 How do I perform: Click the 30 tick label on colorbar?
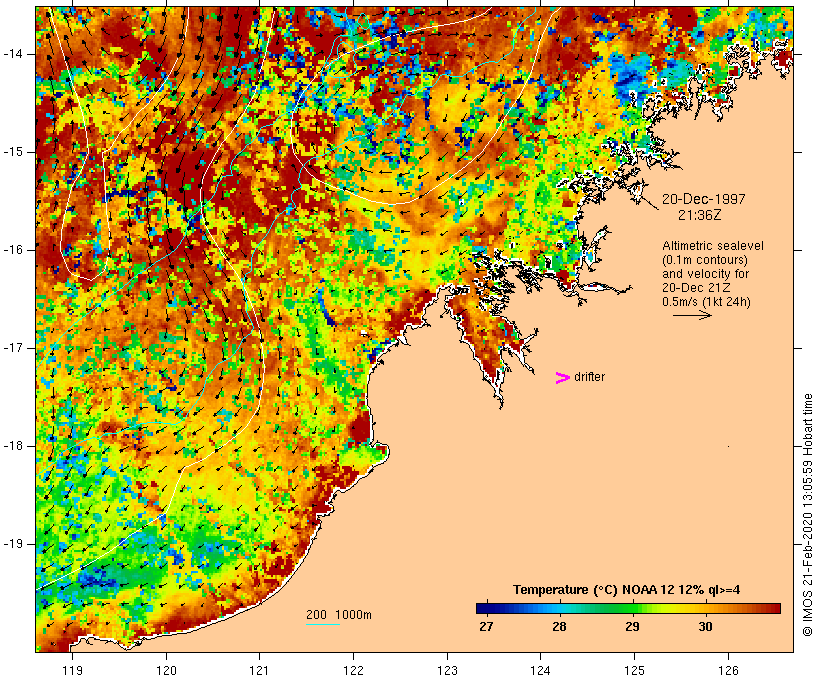[x=705, y=627]
